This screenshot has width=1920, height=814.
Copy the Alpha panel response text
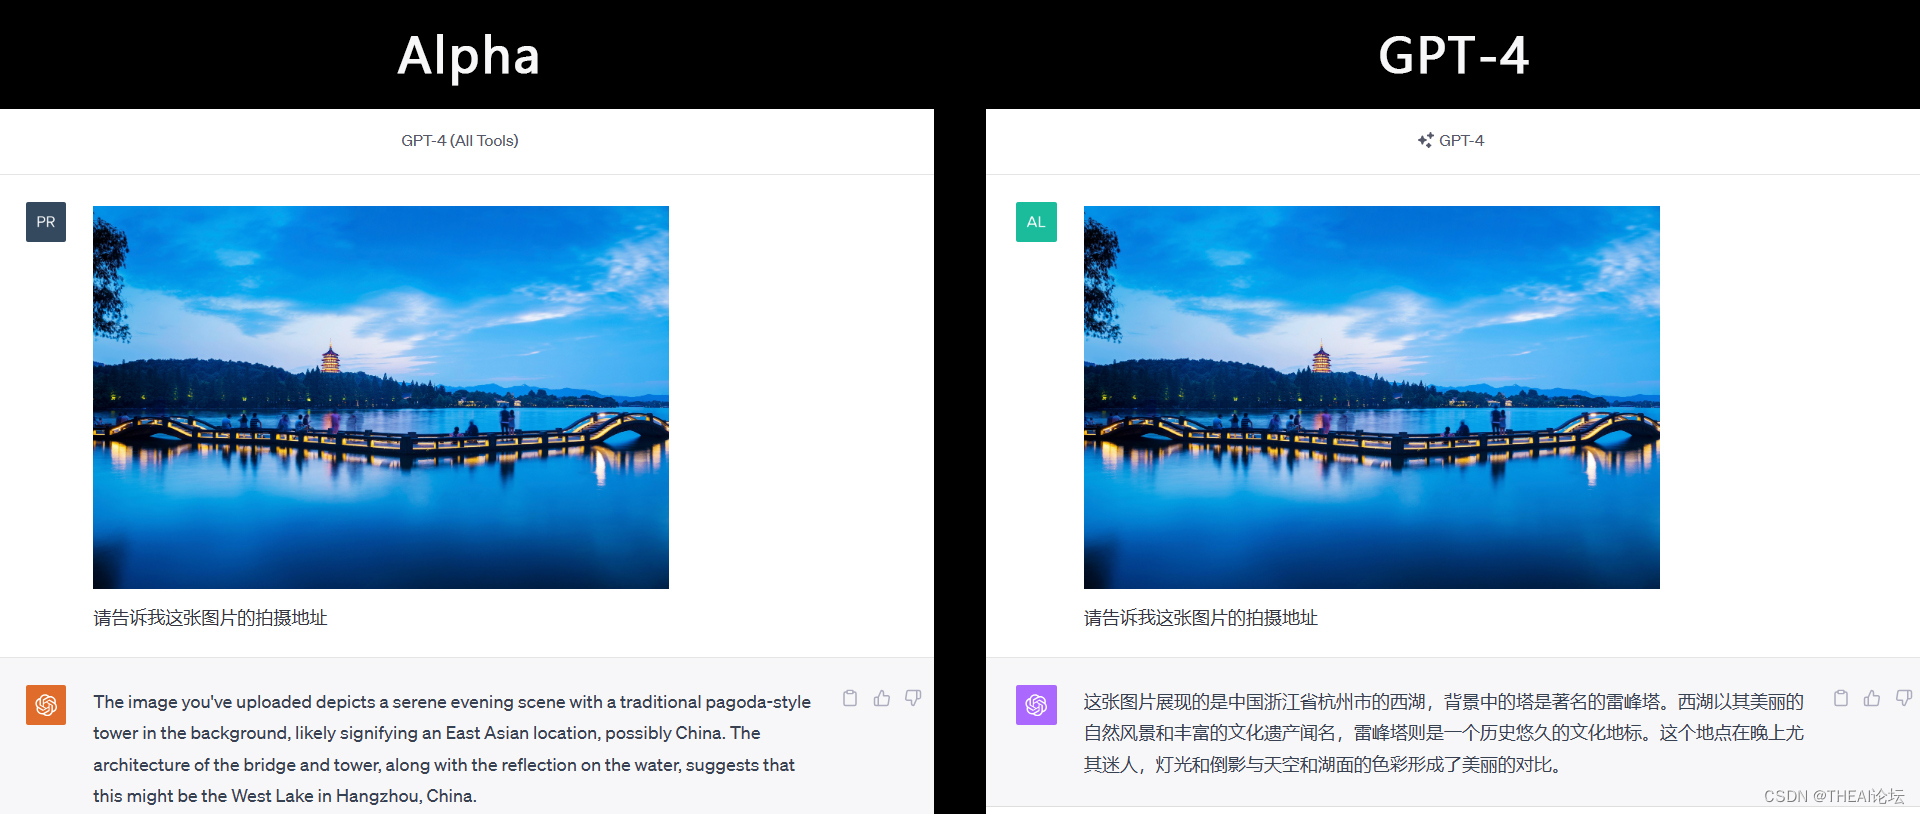(850, 698)
